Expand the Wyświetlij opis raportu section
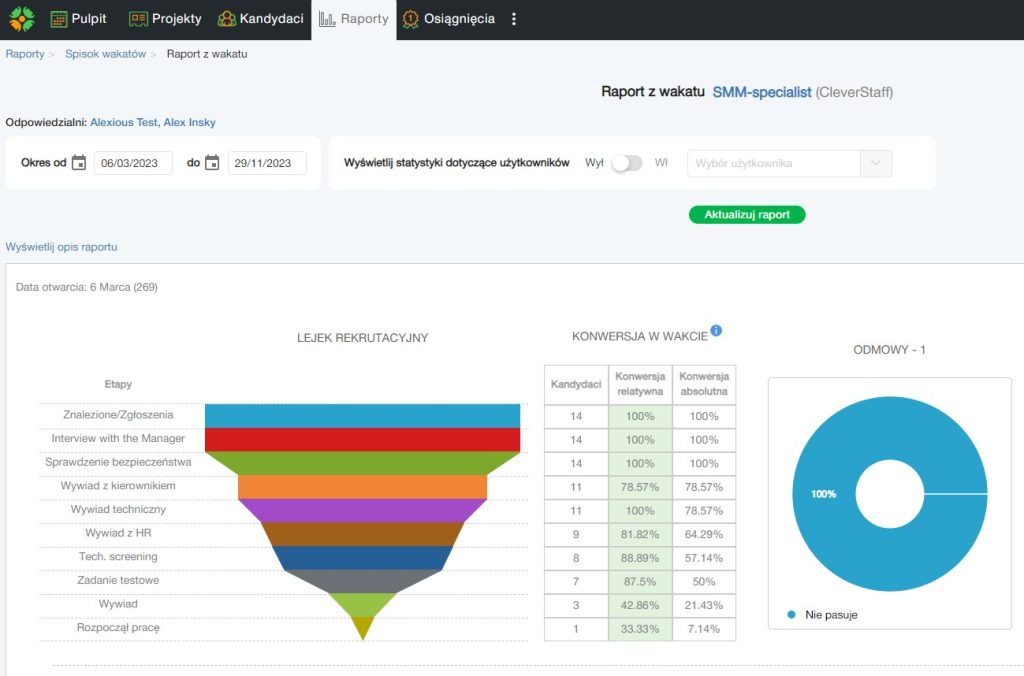This screenshot has width=1024, height=676. [x=62, y=247]
